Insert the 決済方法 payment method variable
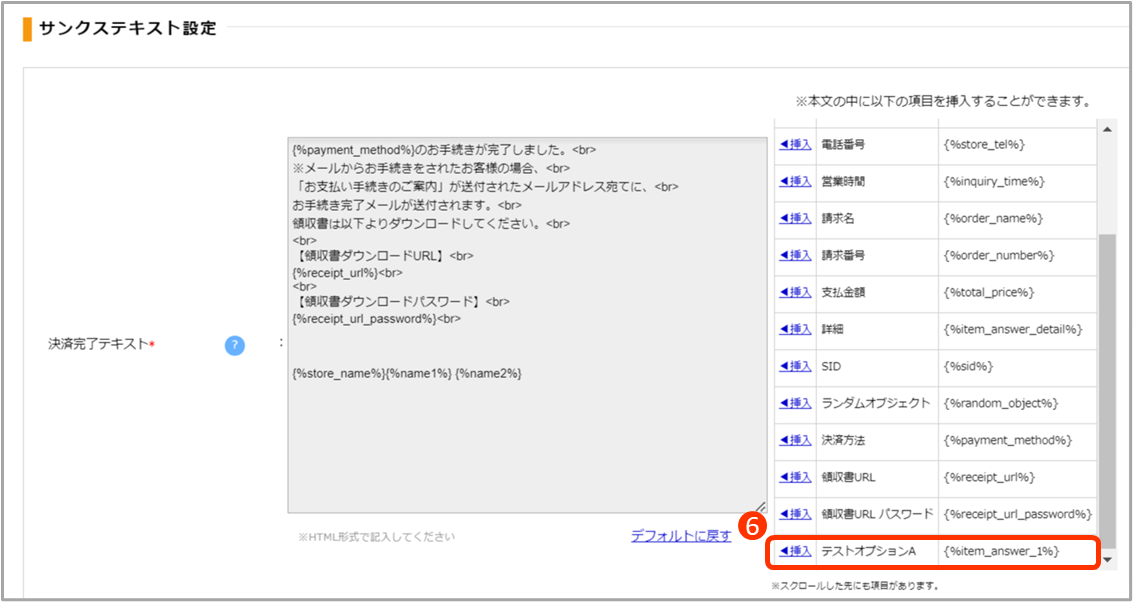1133x602 pixels. coord(795,441)
